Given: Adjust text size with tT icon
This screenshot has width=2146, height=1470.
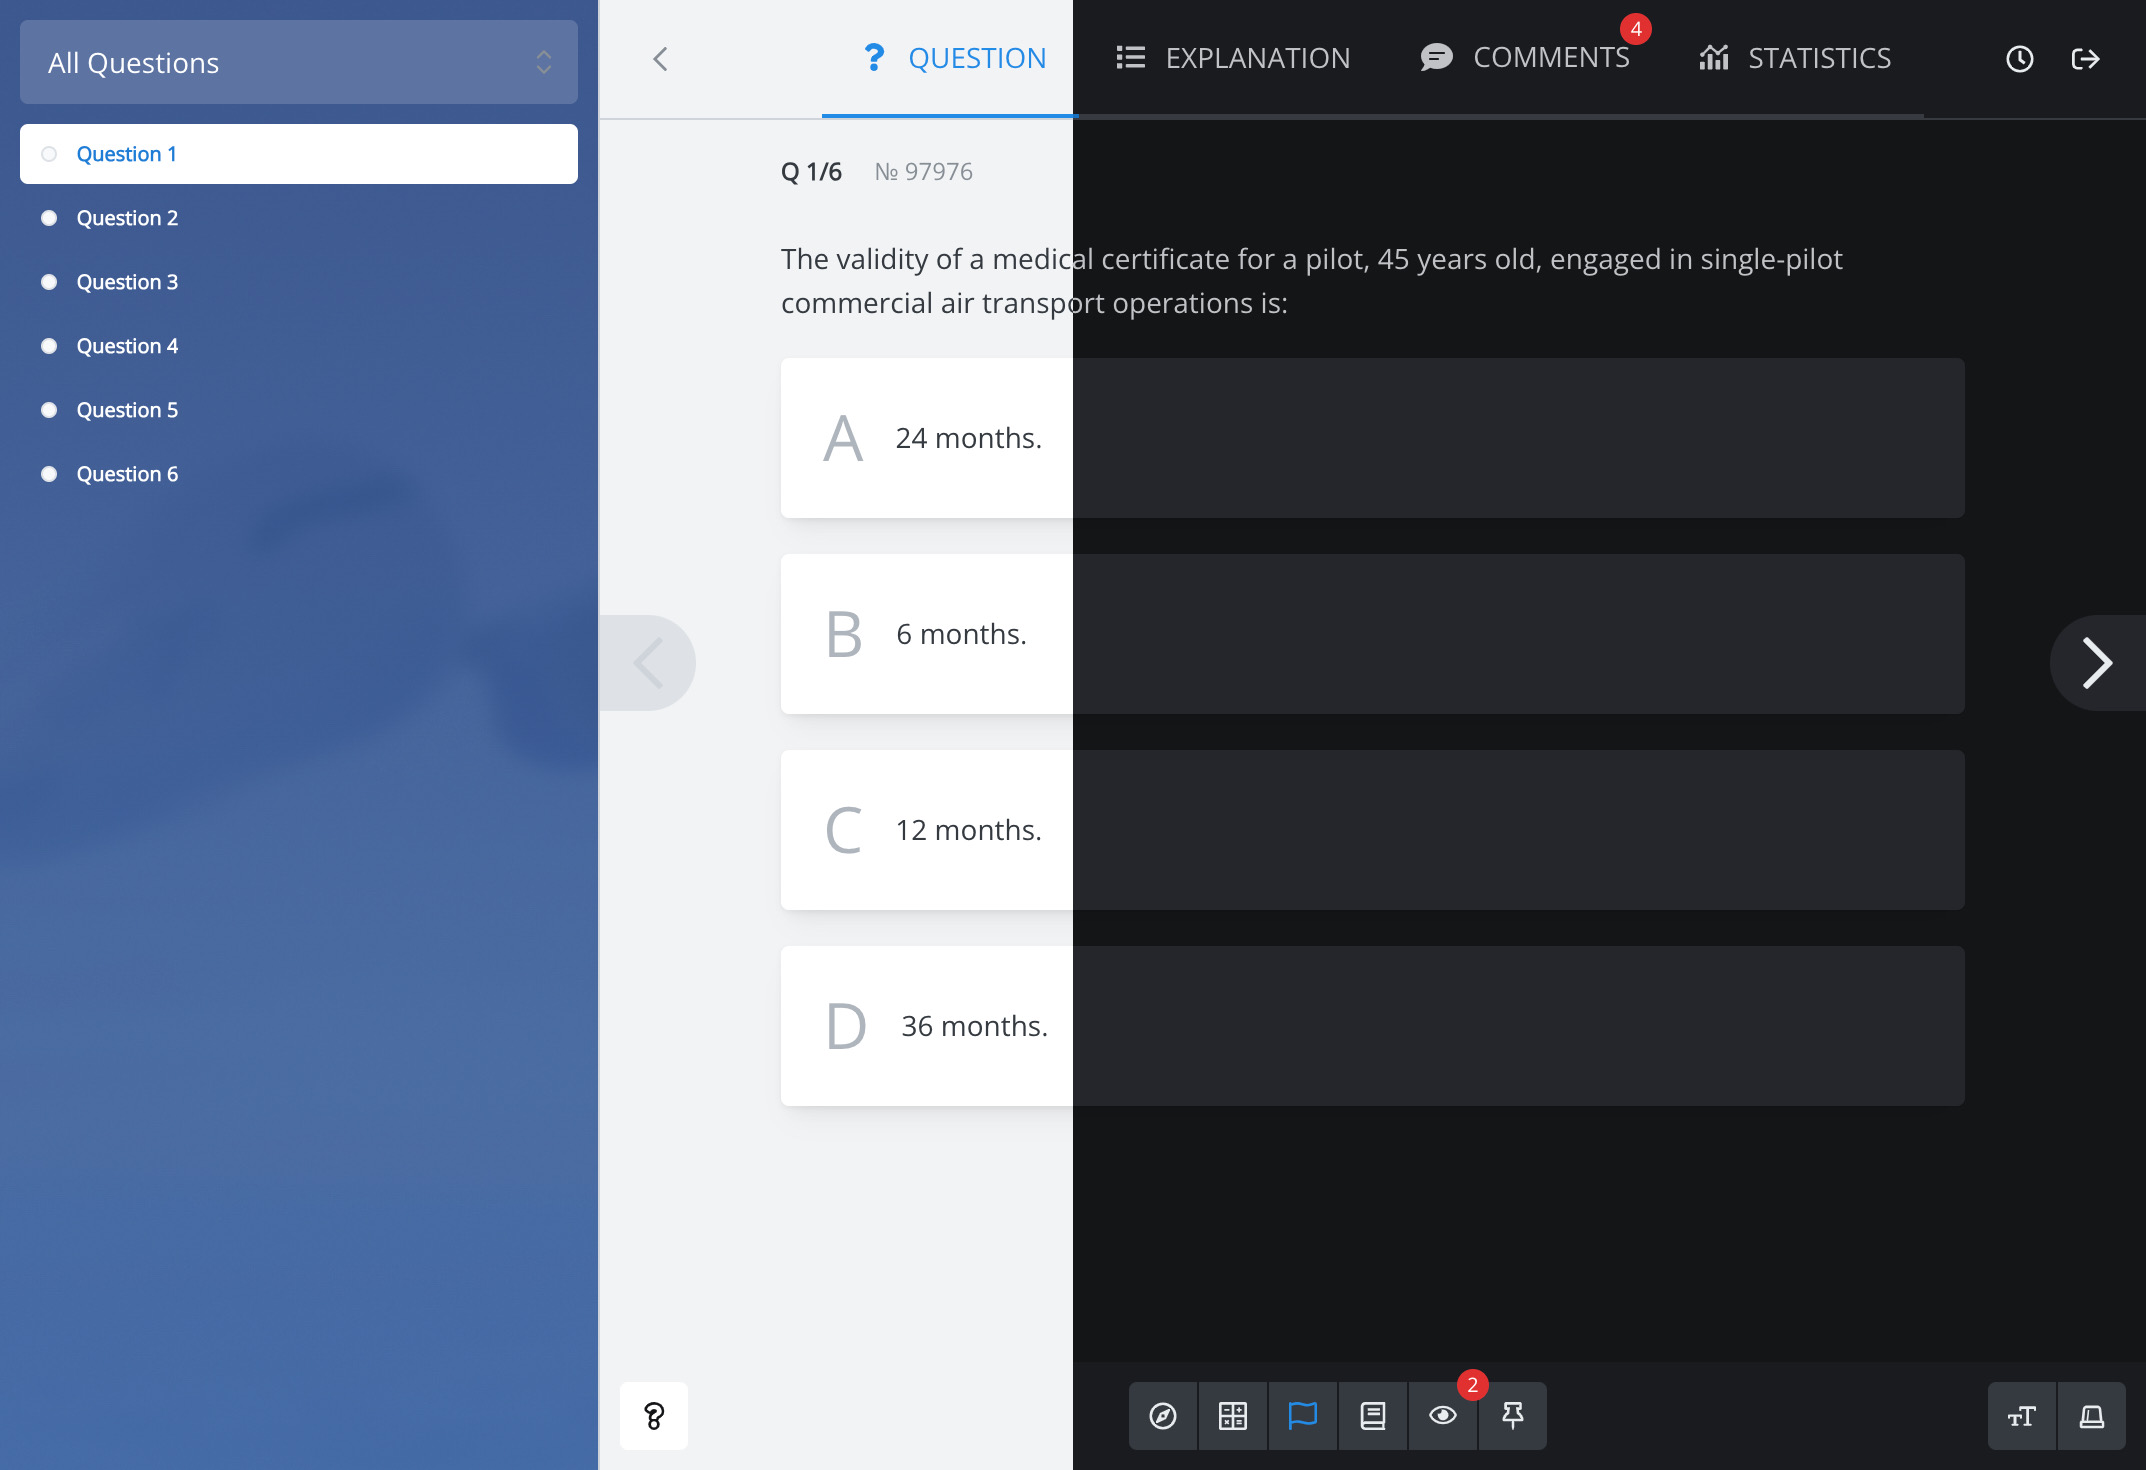Looking at the screenshot, I should pos(2022,1416).
